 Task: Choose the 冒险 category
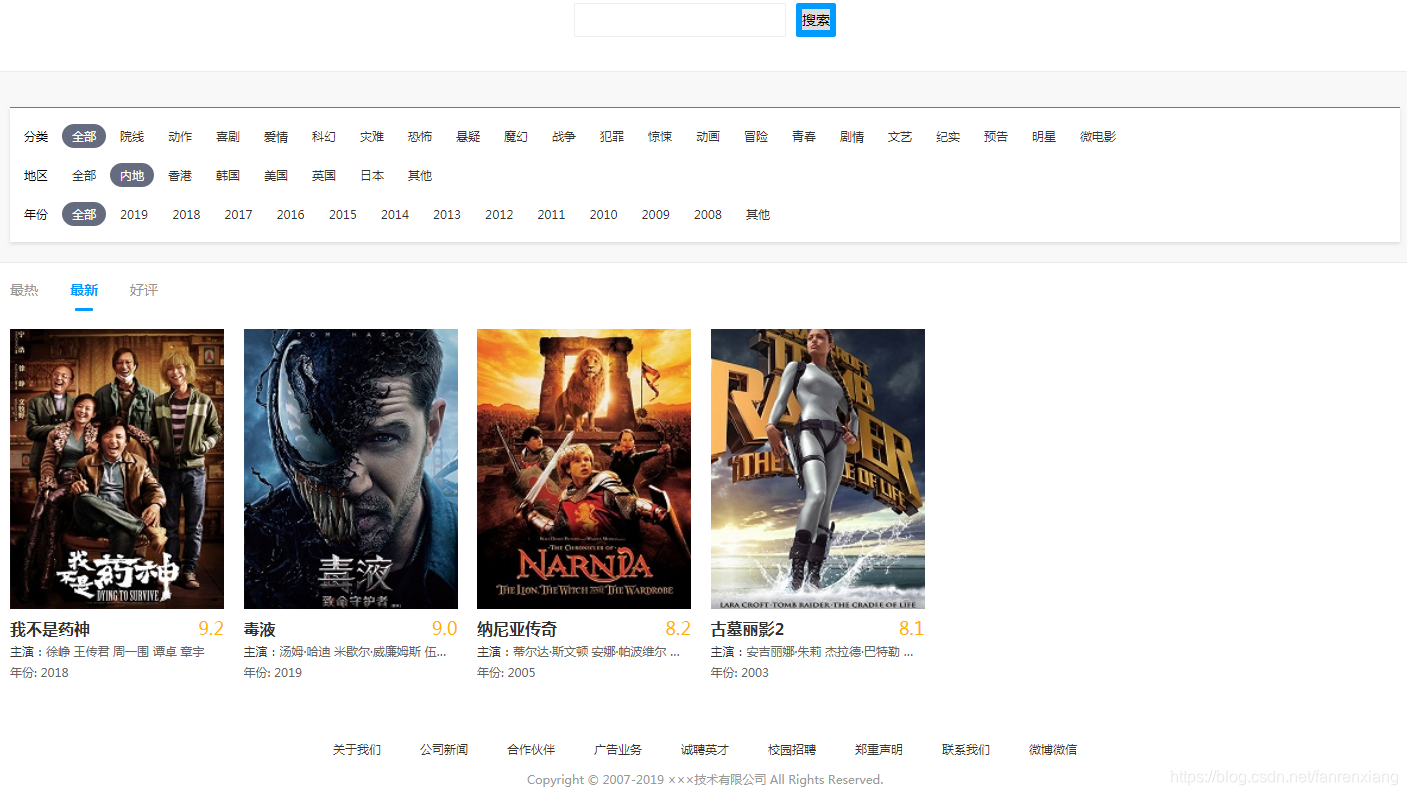click(x=756, y=136)
